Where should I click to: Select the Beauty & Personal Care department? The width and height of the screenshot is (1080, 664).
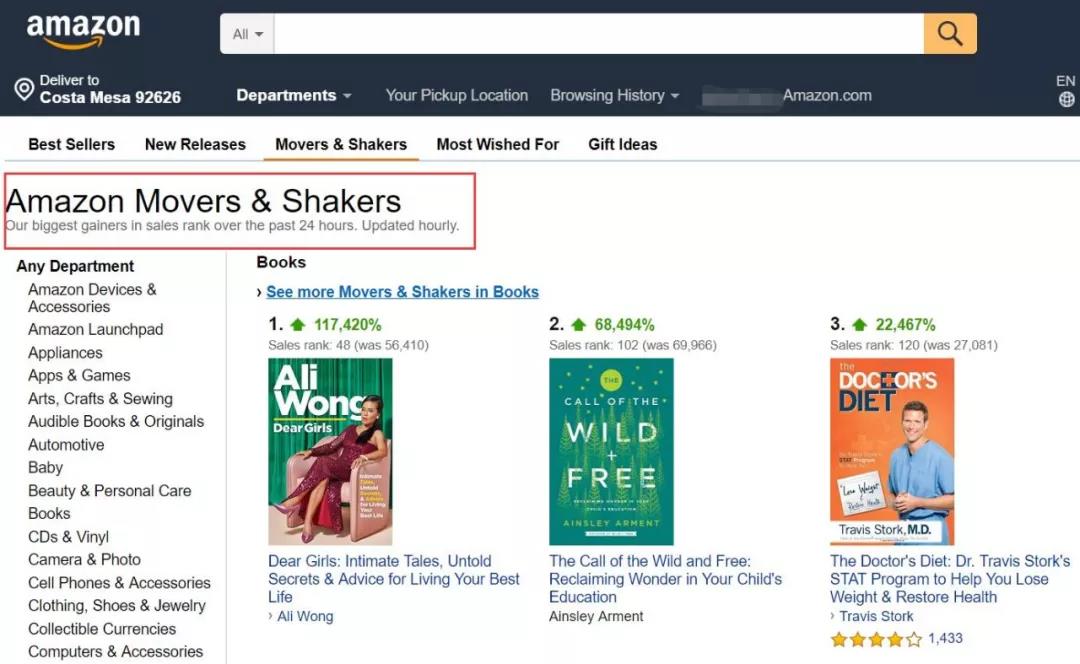[109, 491]
